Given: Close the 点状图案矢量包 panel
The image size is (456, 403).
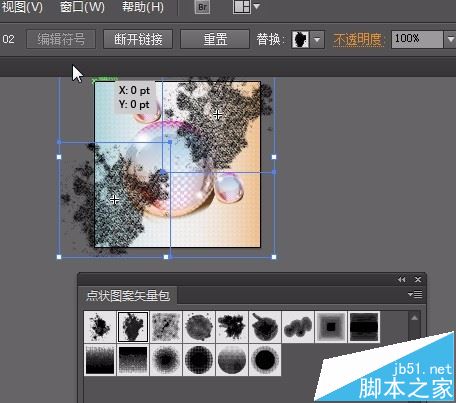Looking at the screenshot, I should coord(418,280).
